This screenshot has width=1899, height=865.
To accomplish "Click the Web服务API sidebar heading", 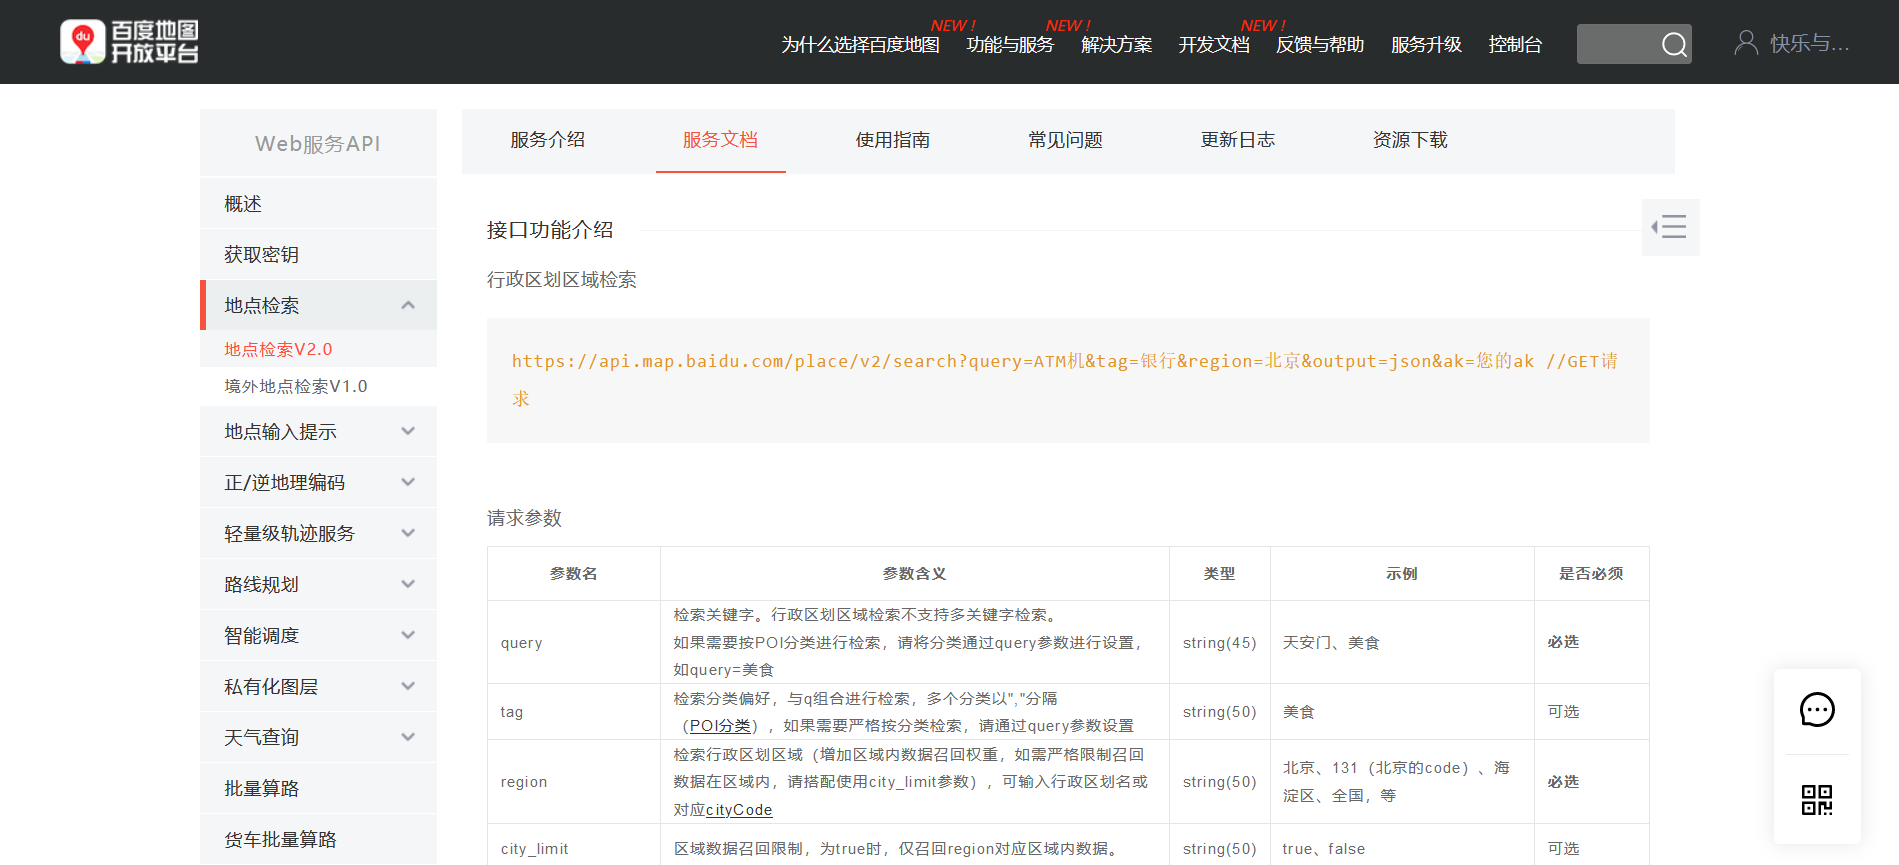I will click(318, 144).
